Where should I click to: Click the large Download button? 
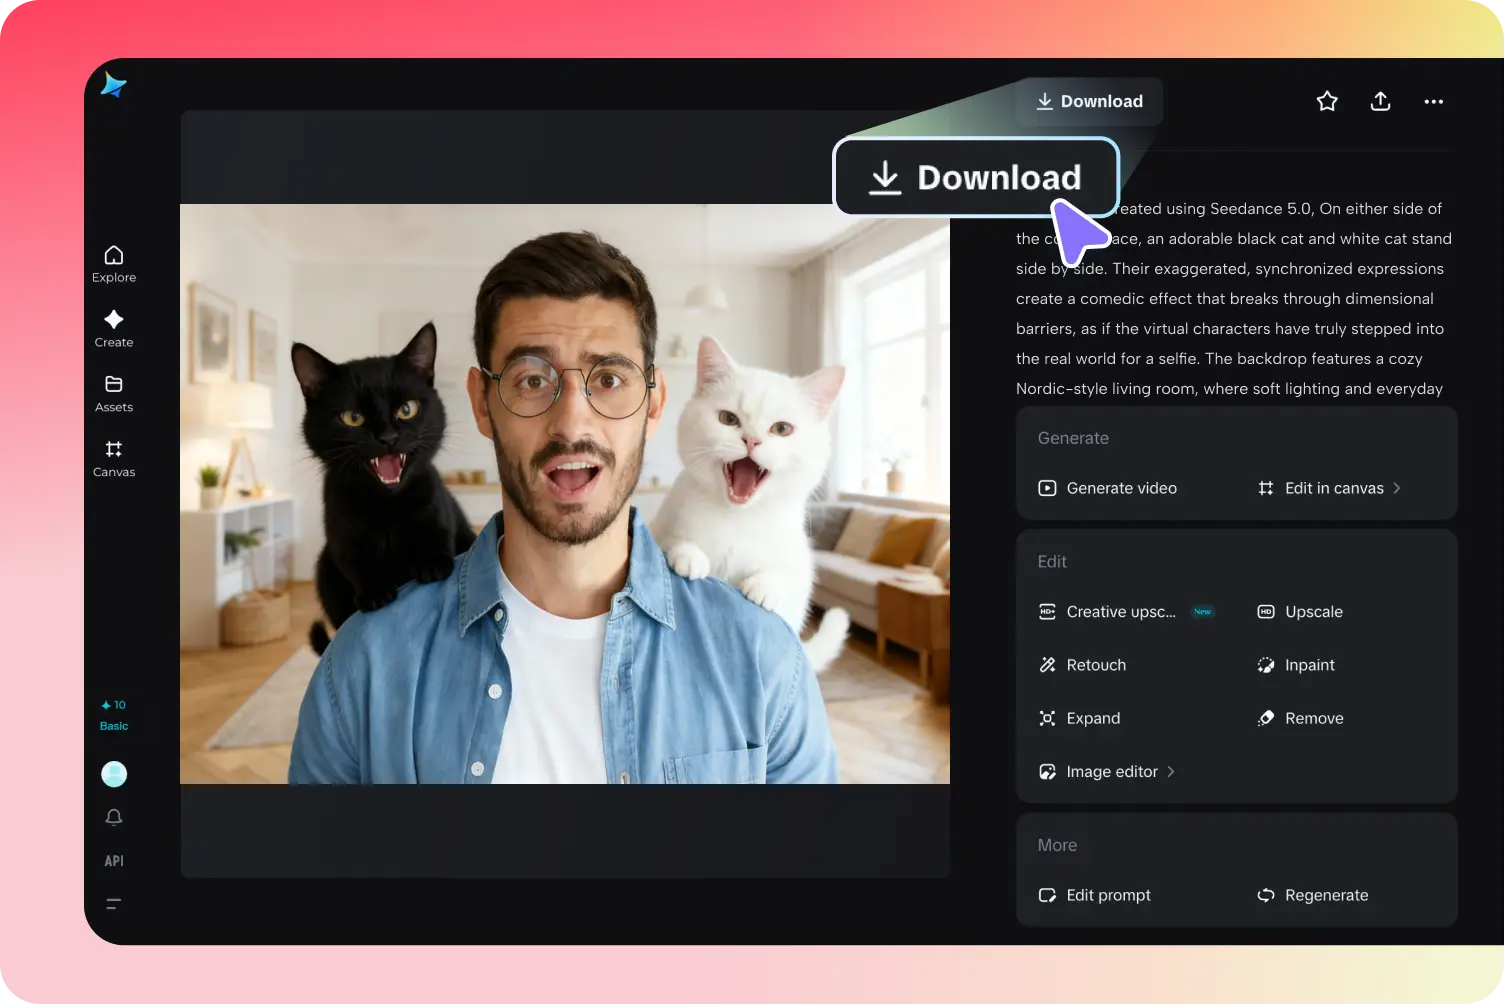[x=976, y=177]
